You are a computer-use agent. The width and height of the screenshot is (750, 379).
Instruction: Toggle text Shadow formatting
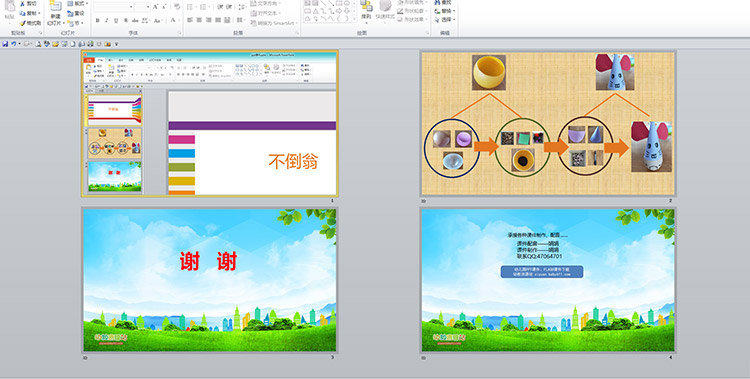pos(126,20)
